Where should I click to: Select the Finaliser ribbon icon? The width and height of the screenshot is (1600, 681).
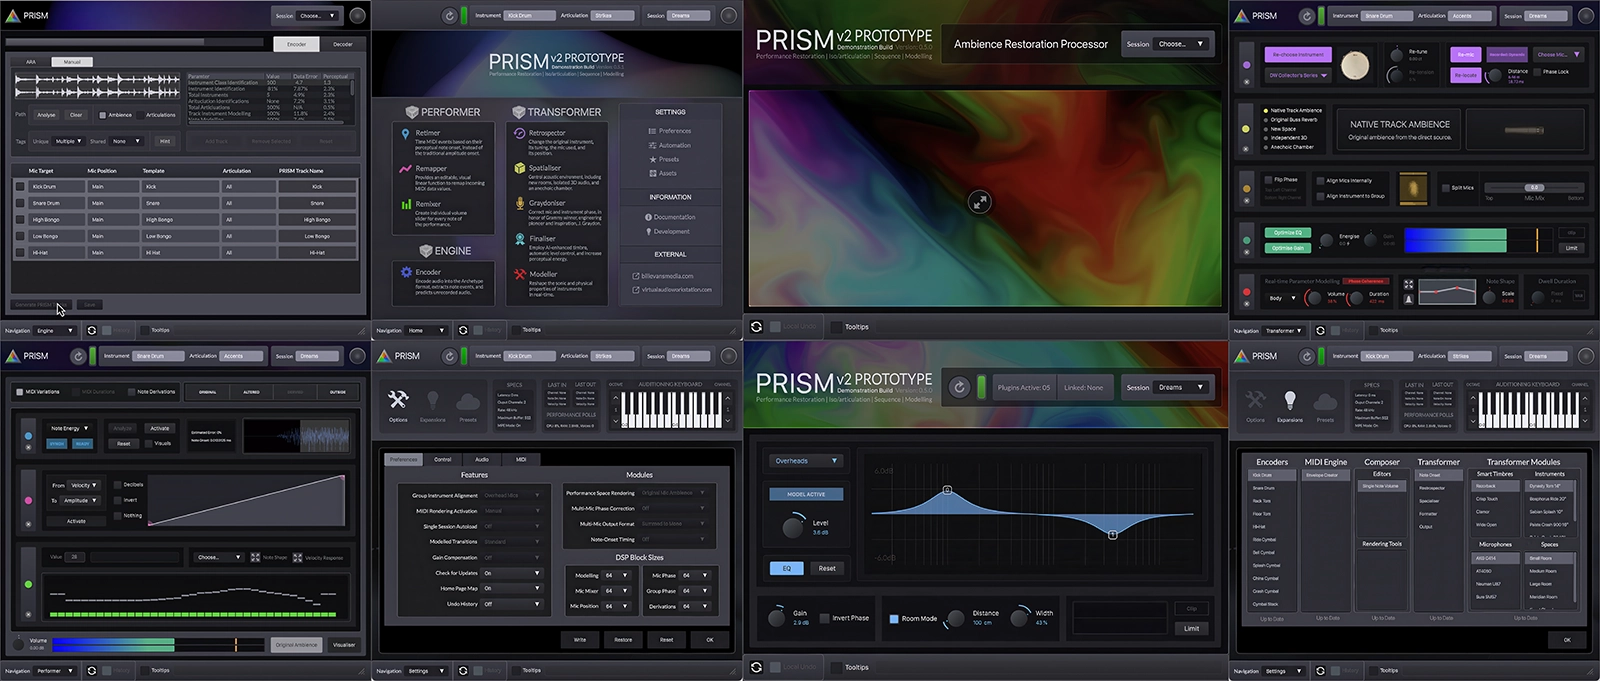click(x=519, y=239)
